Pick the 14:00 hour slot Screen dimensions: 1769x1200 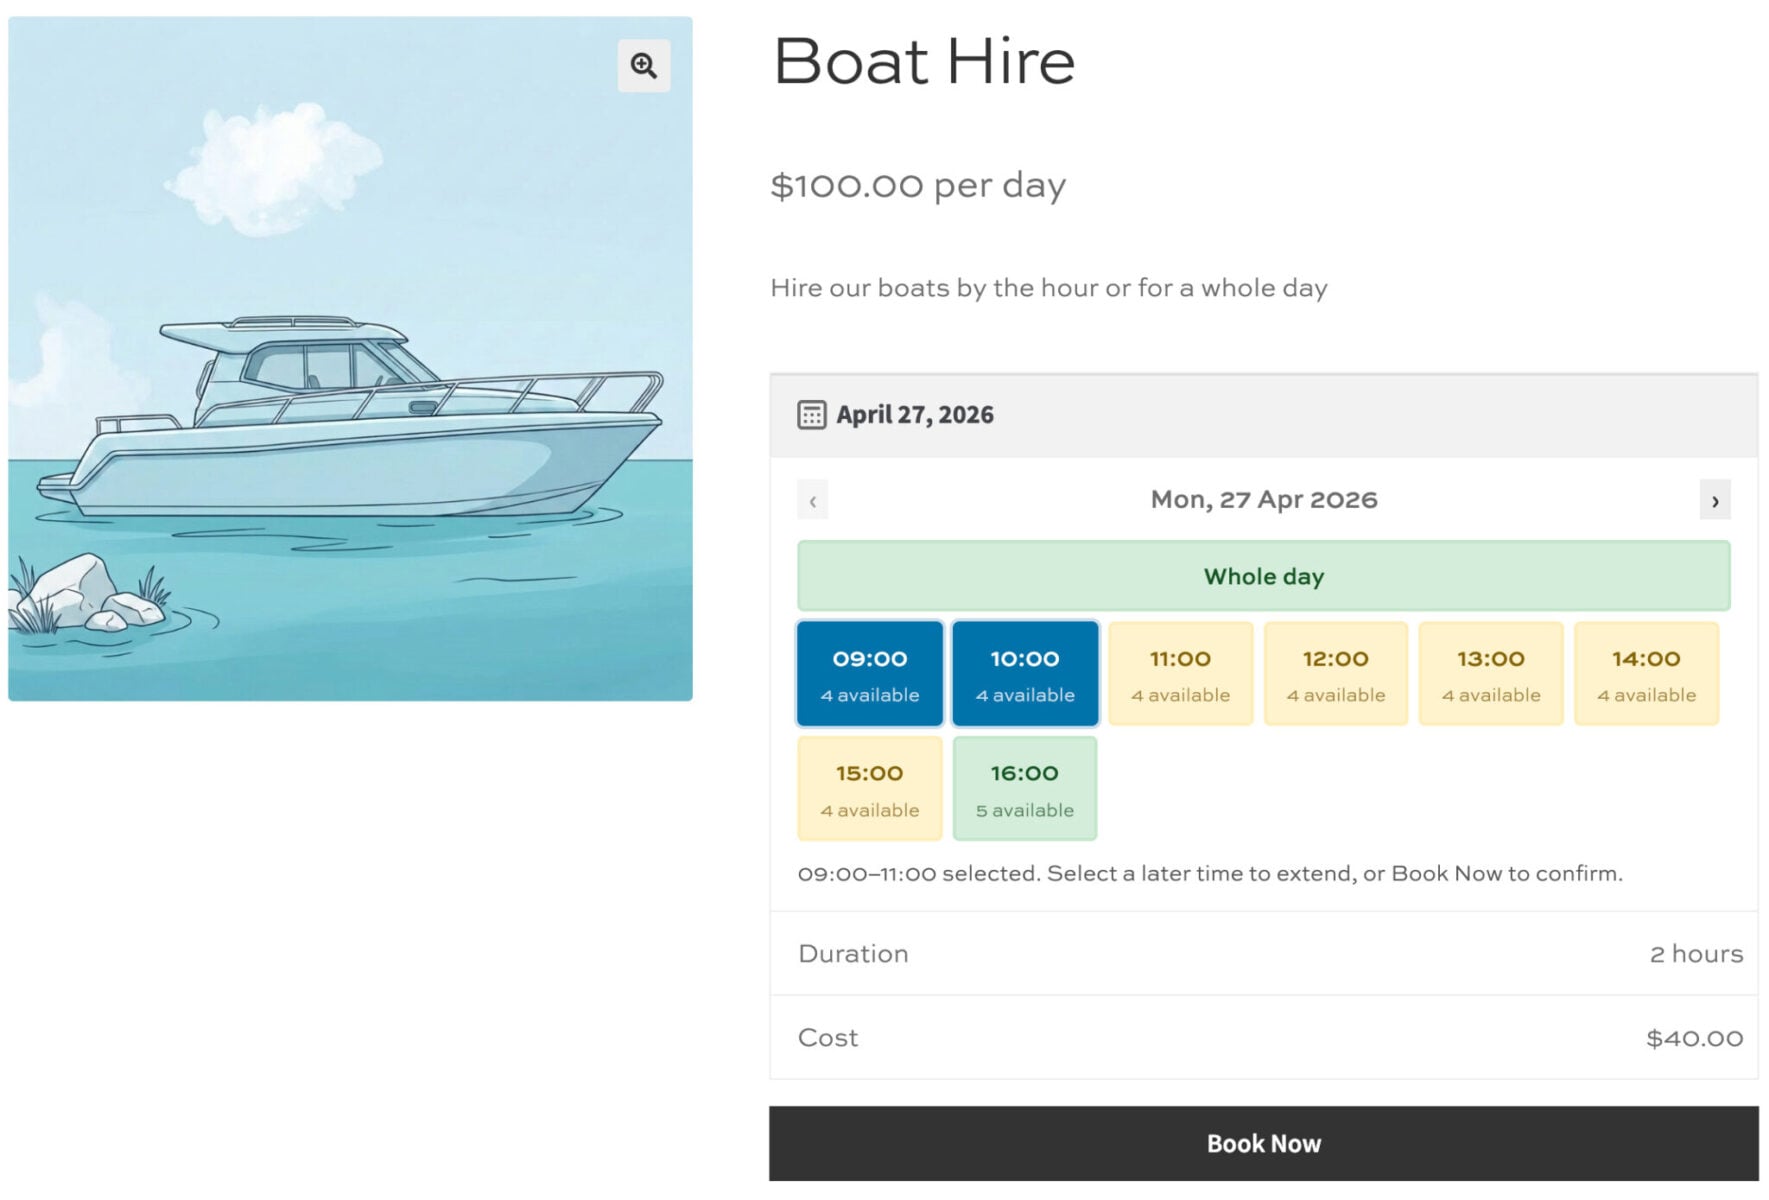(x=1646, y=673)
